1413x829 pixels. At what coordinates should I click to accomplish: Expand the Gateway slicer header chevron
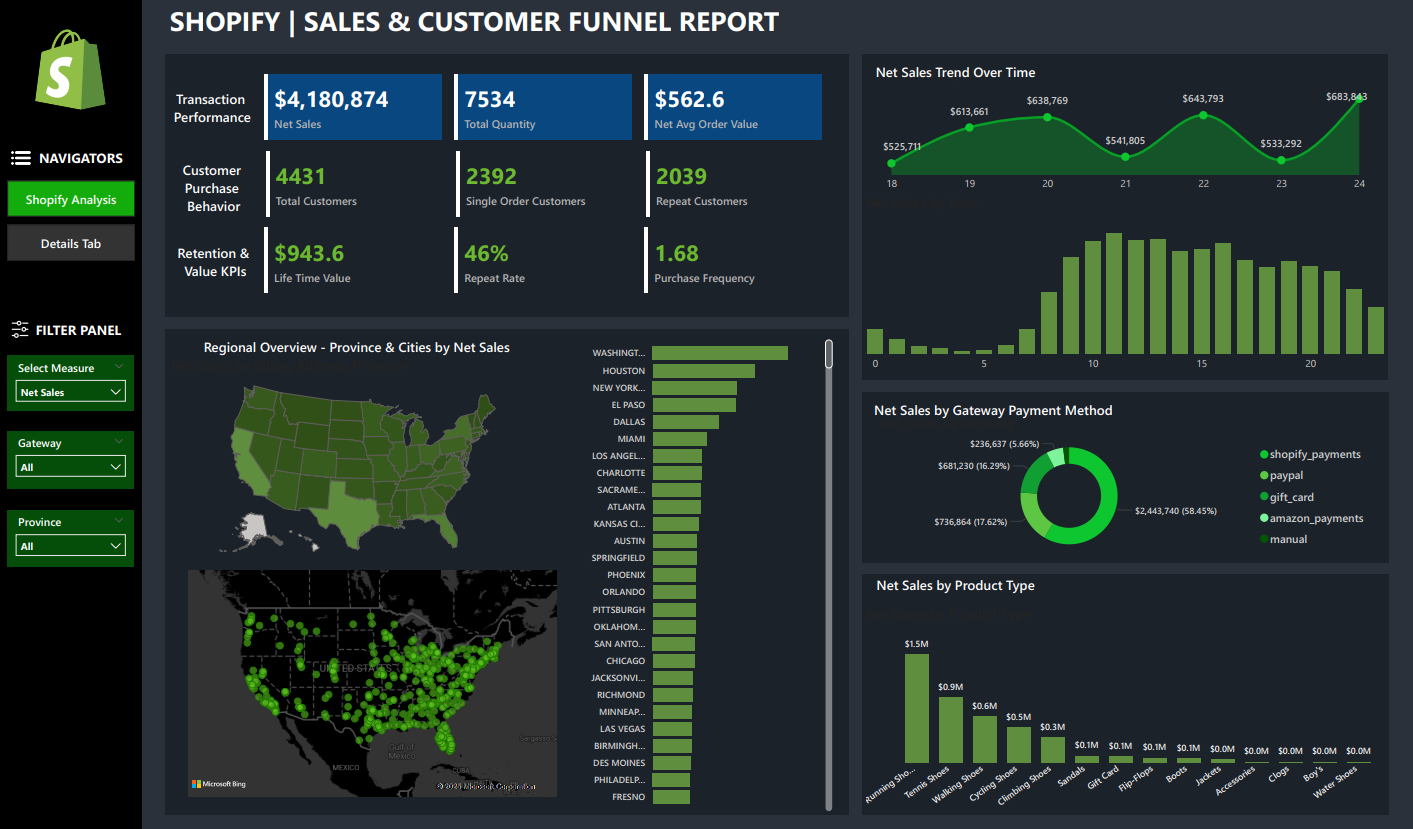click(x=120, y=441)
